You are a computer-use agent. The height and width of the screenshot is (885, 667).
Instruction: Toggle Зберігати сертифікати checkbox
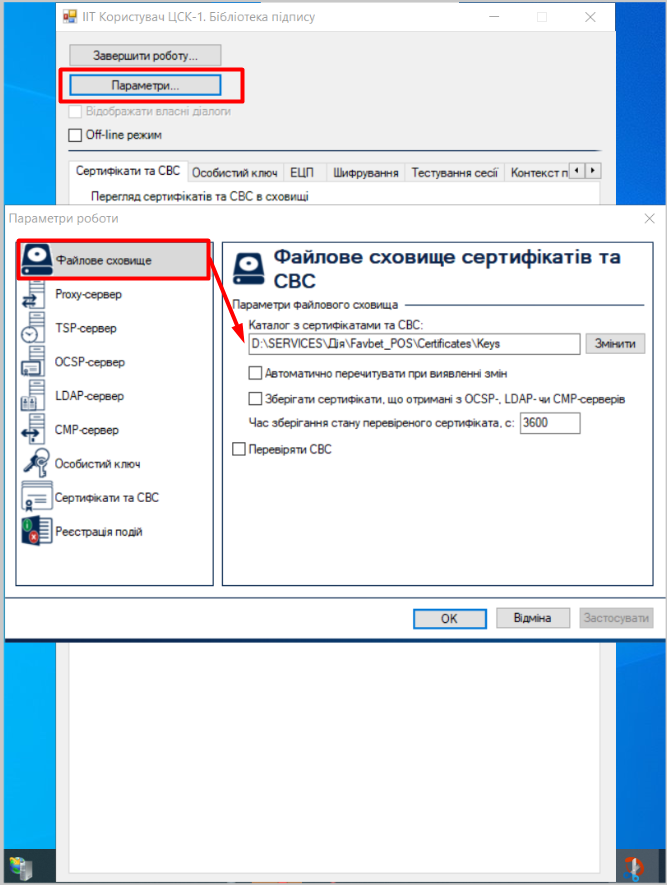[256, 399]
